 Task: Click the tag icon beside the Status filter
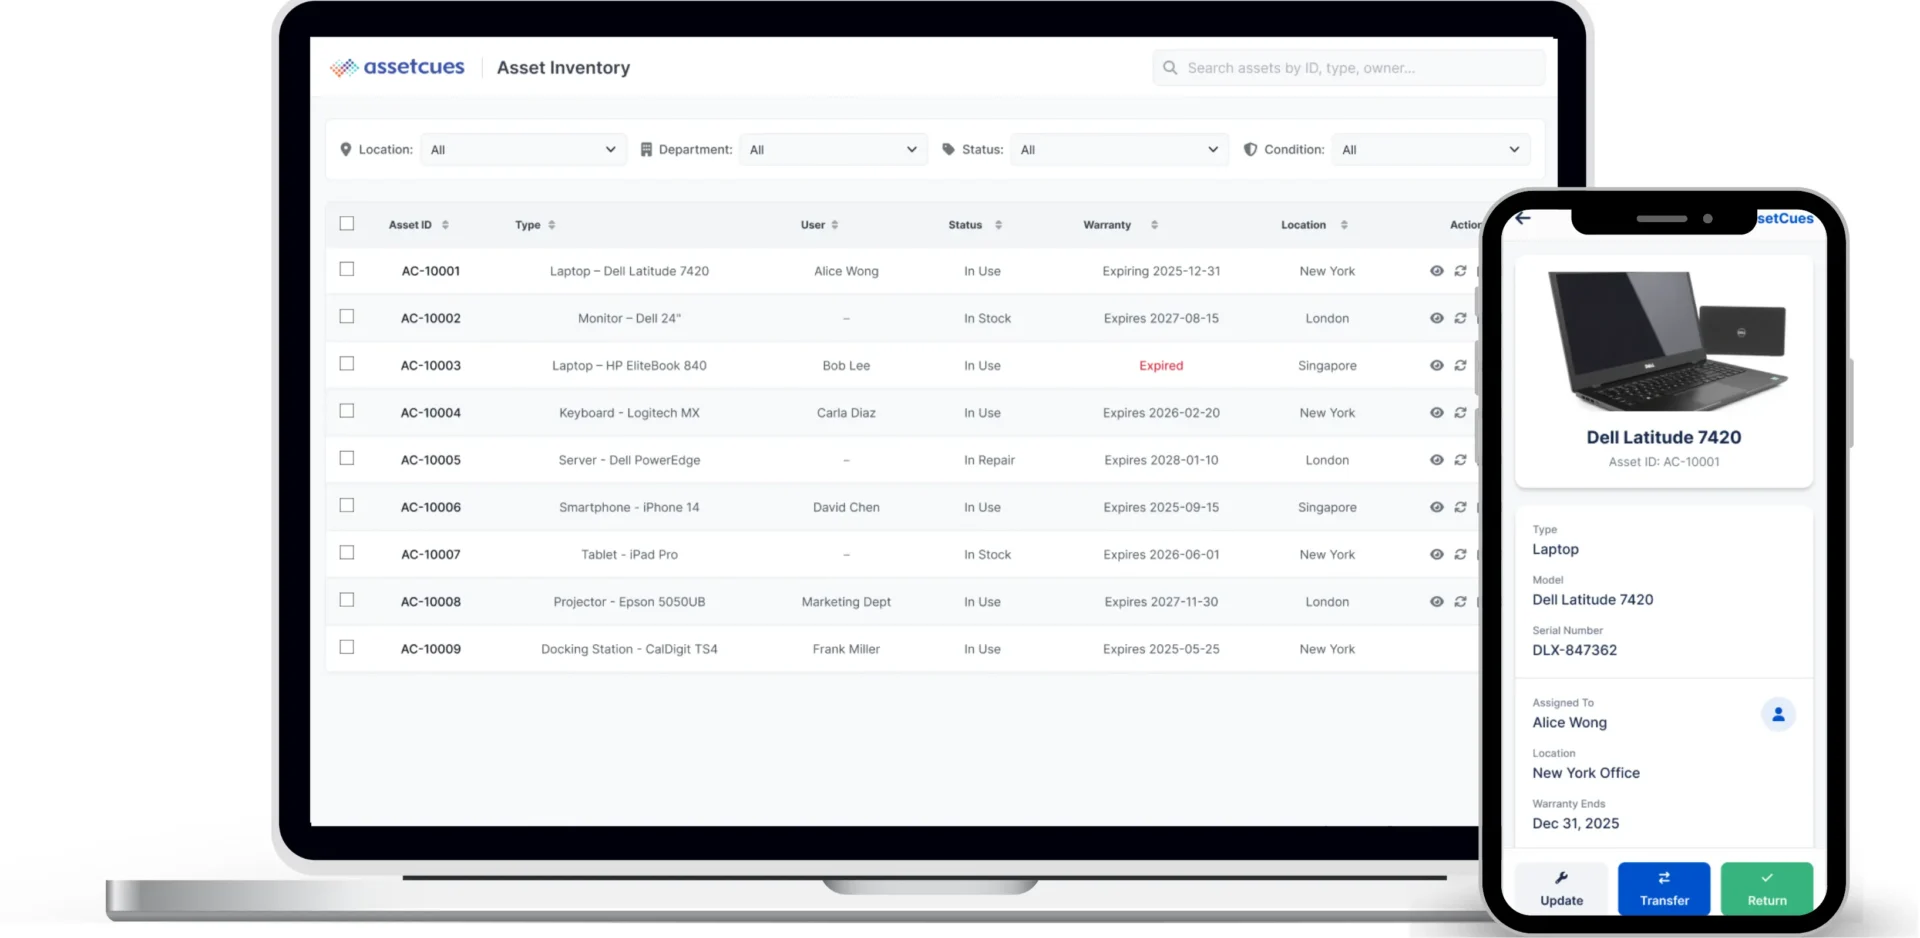click(x=949, y=149)
